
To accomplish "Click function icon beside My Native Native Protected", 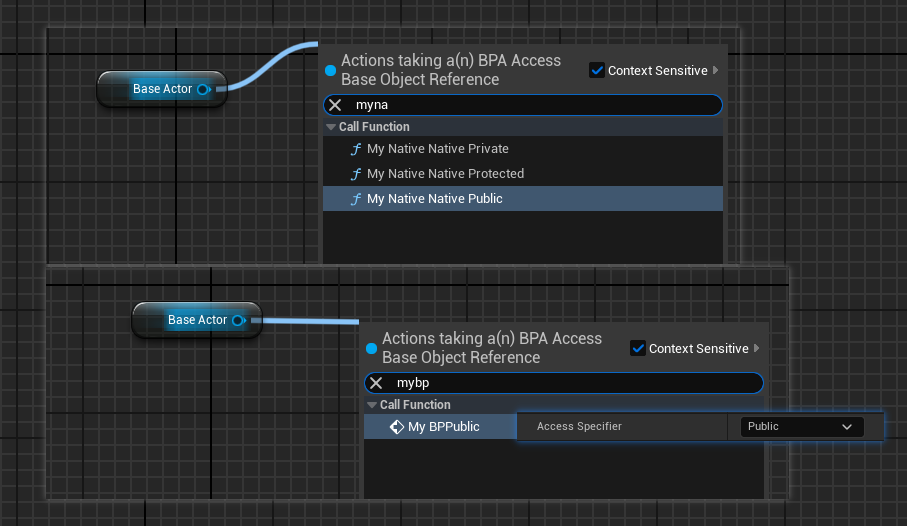I will coord(355,174).
